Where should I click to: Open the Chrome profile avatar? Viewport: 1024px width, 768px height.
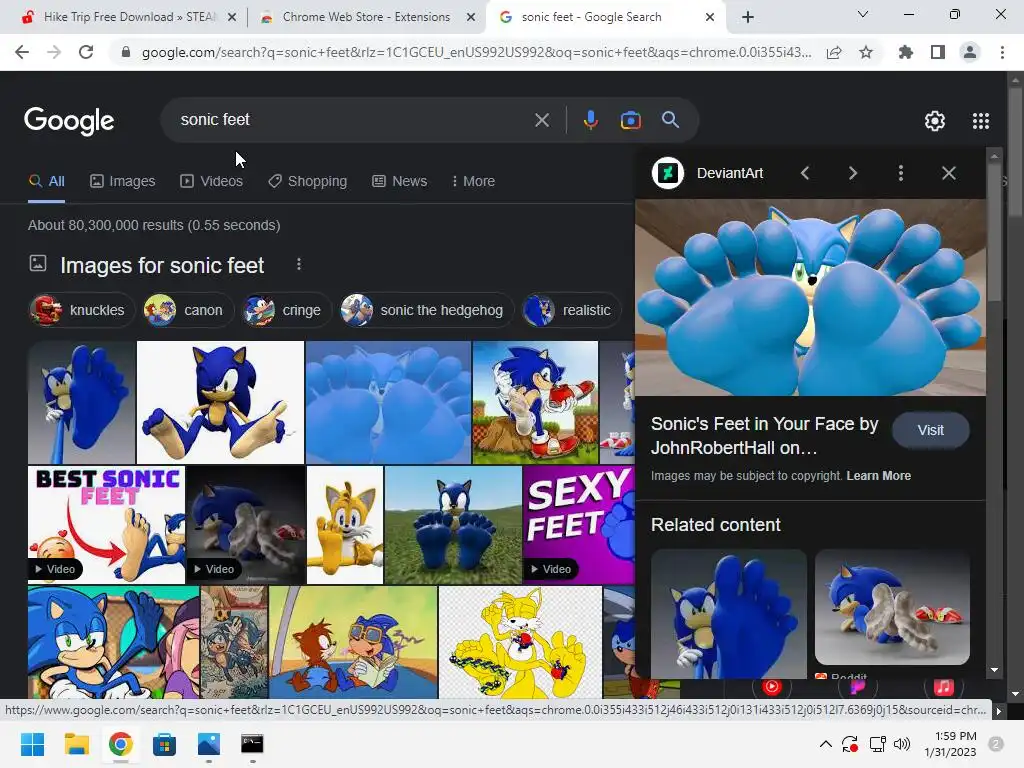click(x=970, y=52)
